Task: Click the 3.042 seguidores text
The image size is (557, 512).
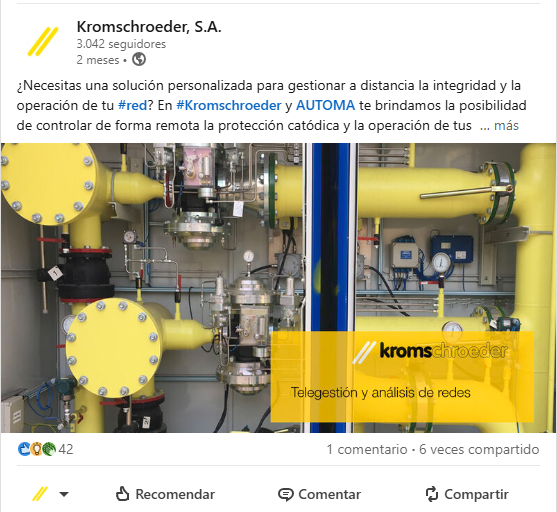Action: [121, 44]
